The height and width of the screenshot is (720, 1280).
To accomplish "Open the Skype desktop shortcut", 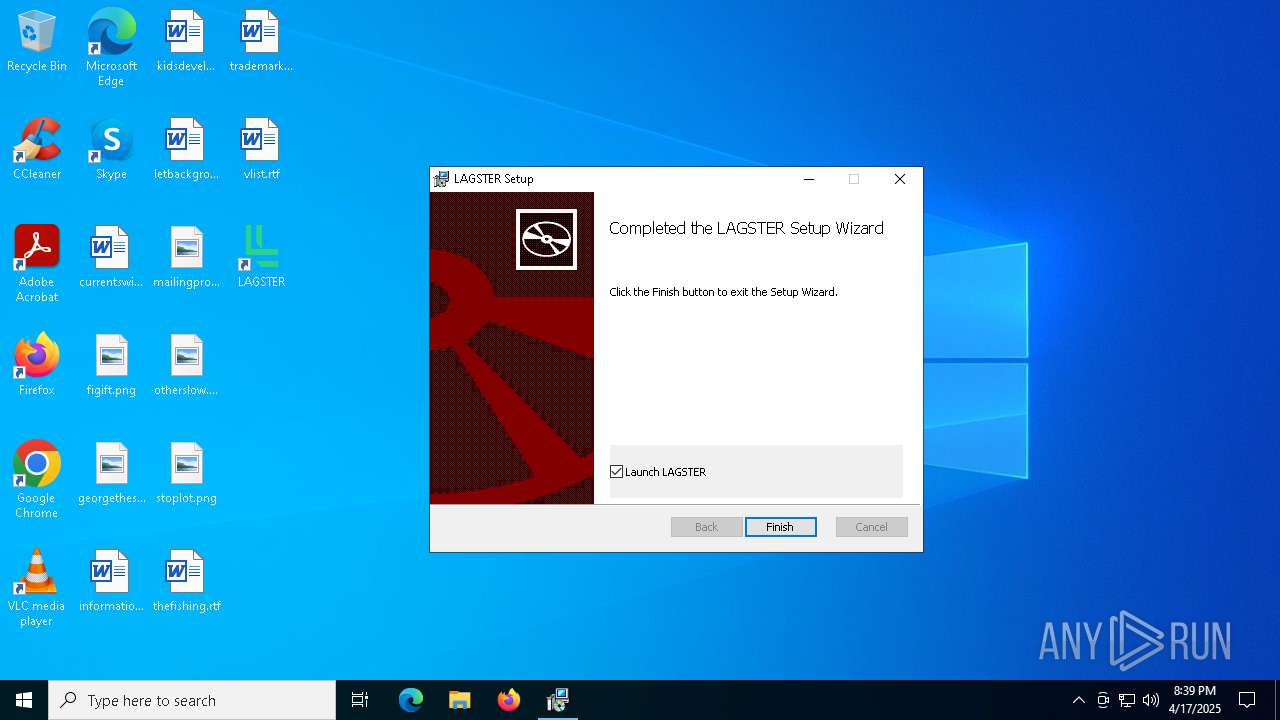I will click(x=111, y=149).
